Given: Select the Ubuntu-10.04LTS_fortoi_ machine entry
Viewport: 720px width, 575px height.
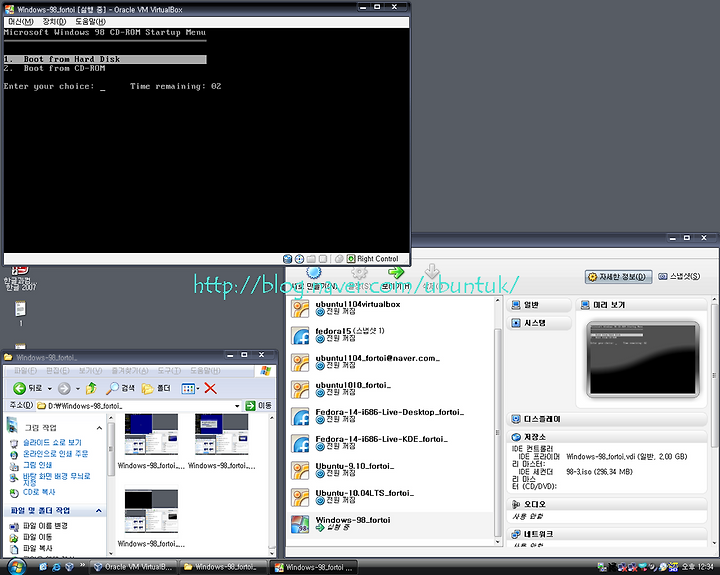Looking at the screenshot, I should coord(390,497).
